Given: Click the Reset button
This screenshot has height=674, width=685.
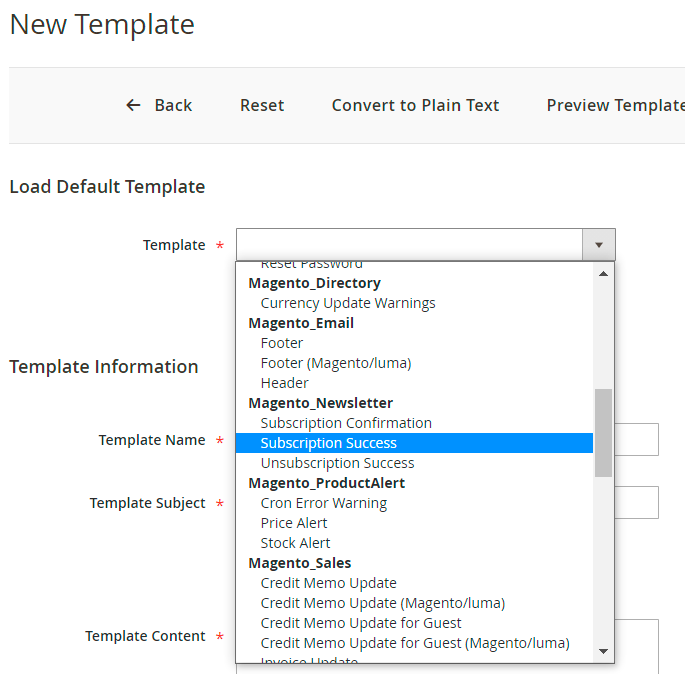Looking at the screenshot, I should click(262, 105).
